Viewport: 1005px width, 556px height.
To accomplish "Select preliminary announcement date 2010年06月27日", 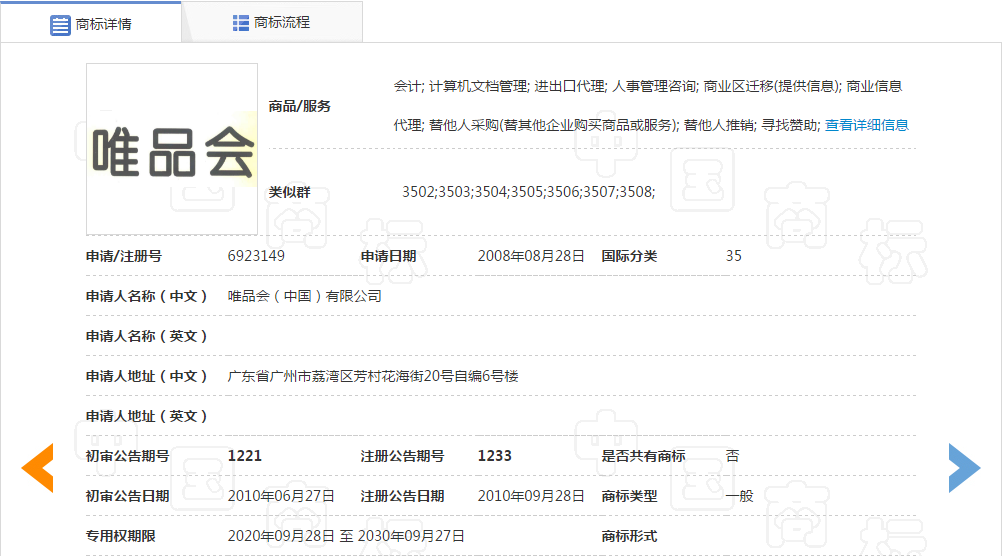I will point(281,496).
